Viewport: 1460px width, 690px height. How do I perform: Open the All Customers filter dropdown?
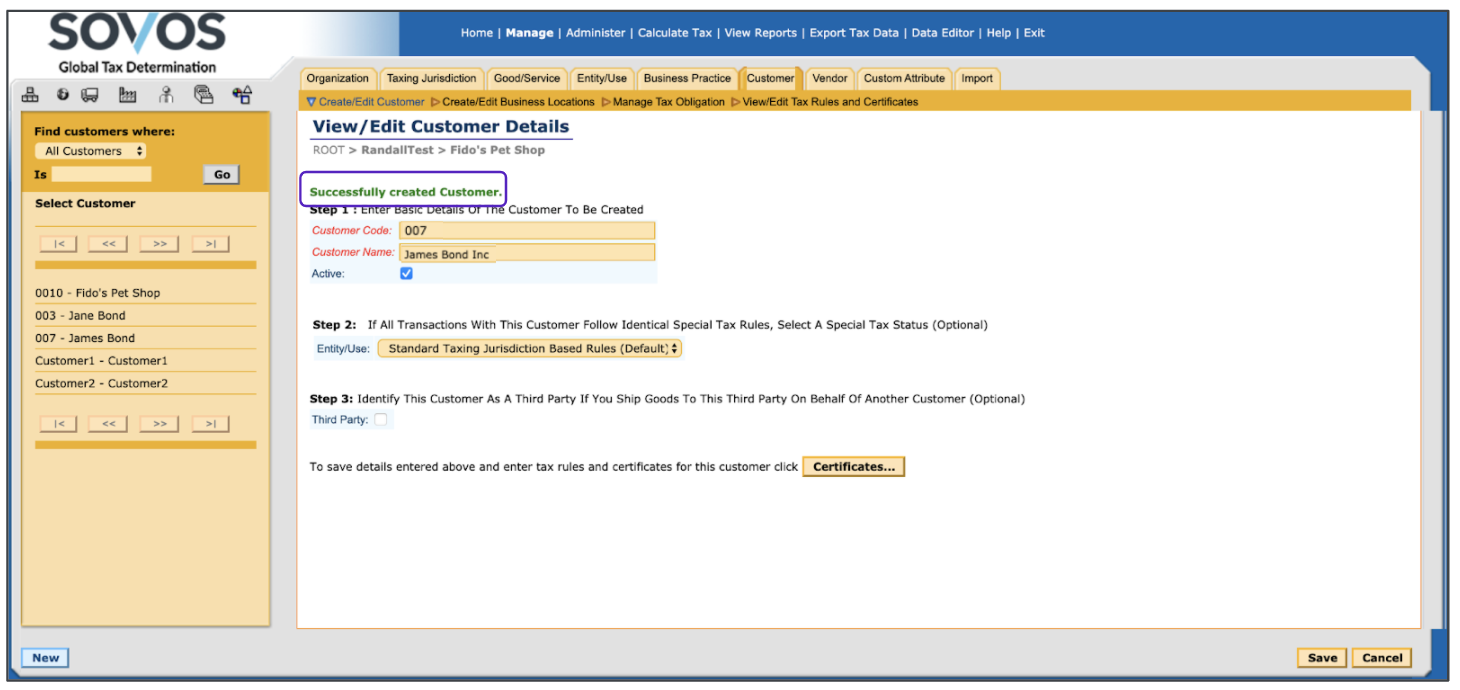click(90, 151)
